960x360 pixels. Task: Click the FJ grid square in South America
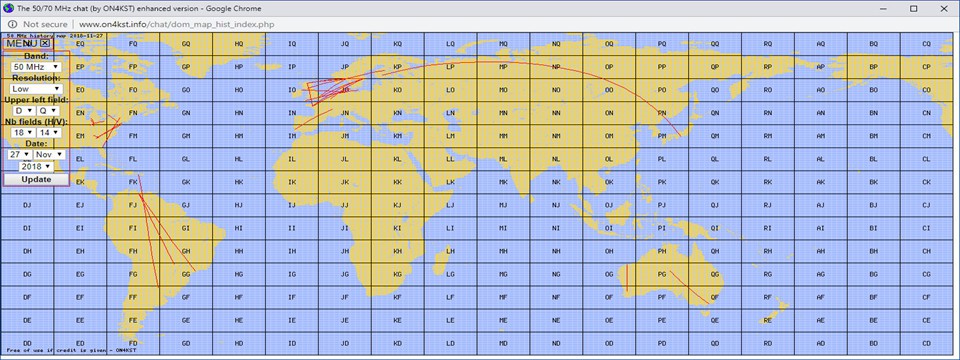tap(133, 205)
